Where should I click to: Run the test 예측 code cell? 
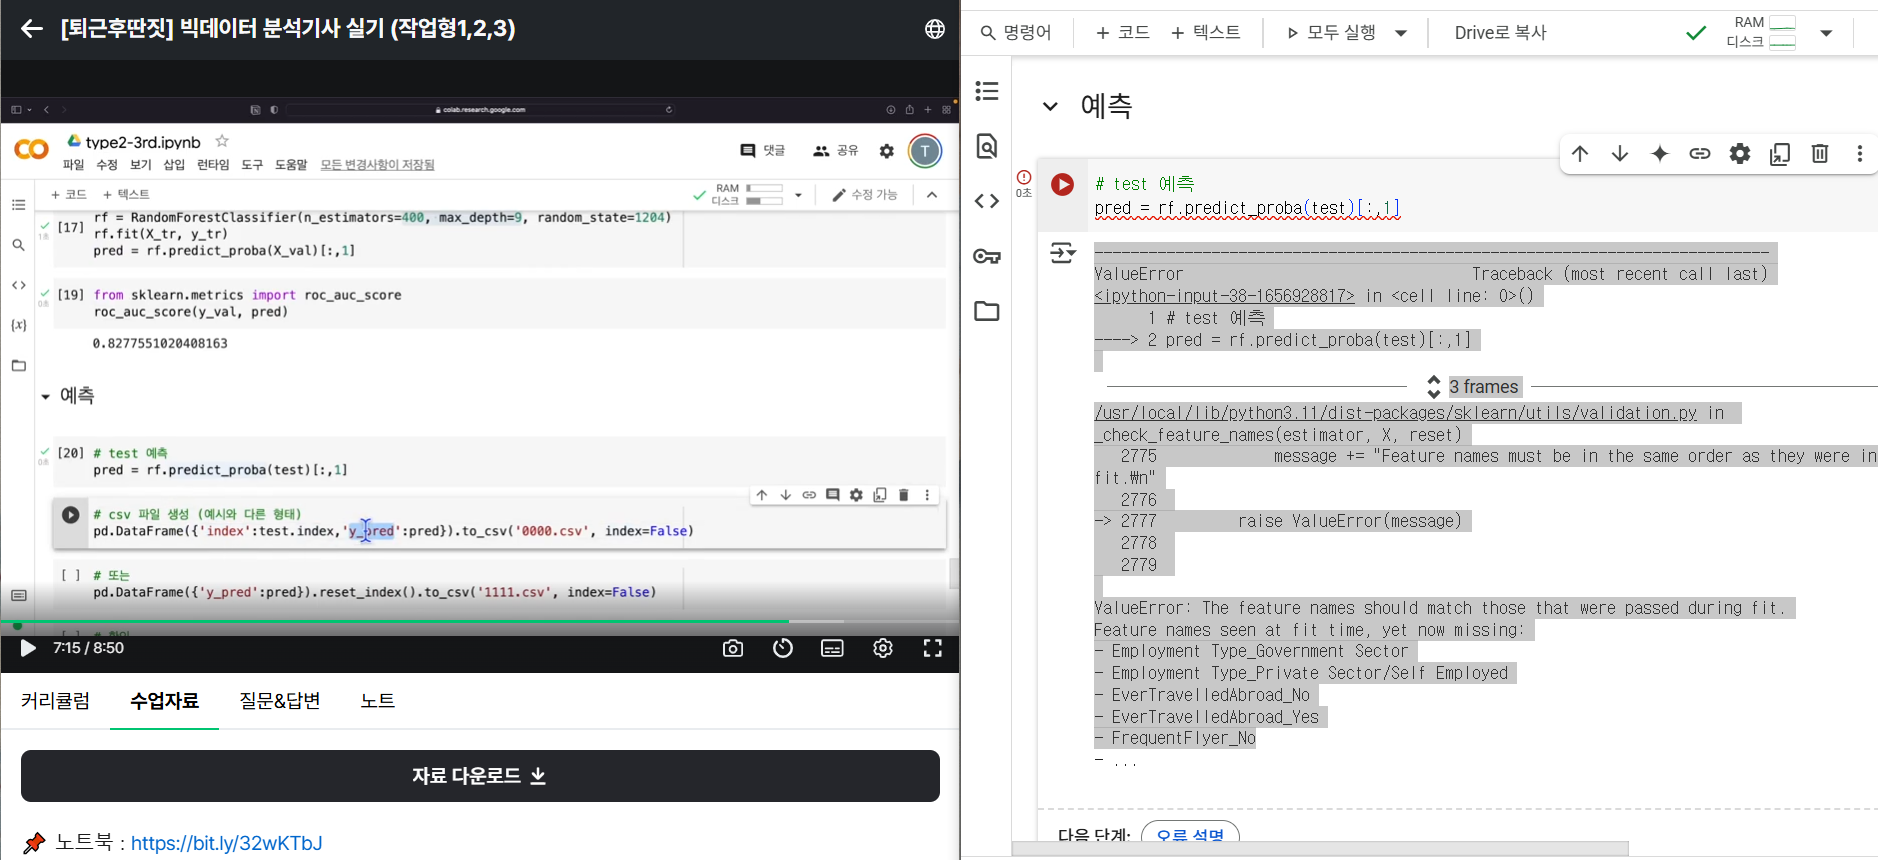click(x=1063, y=185)
